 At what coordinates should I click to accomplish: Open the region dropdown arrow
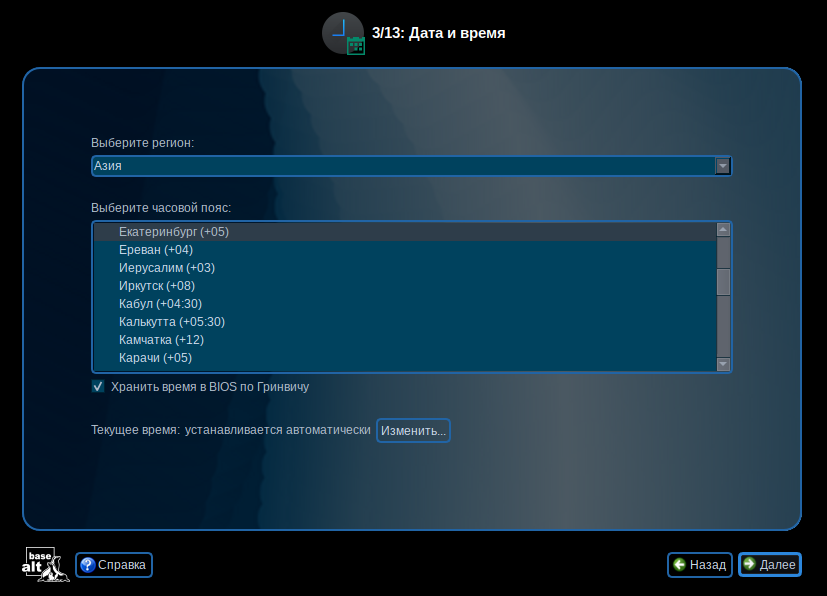[x=722, y=166]
